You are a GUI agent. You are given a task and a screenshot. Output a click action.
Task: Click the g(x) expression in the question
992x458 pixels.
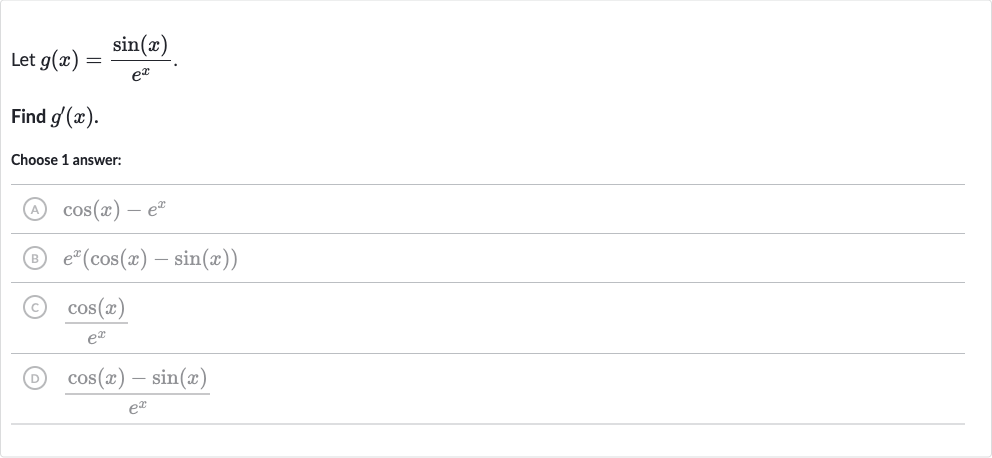point(59,61)
